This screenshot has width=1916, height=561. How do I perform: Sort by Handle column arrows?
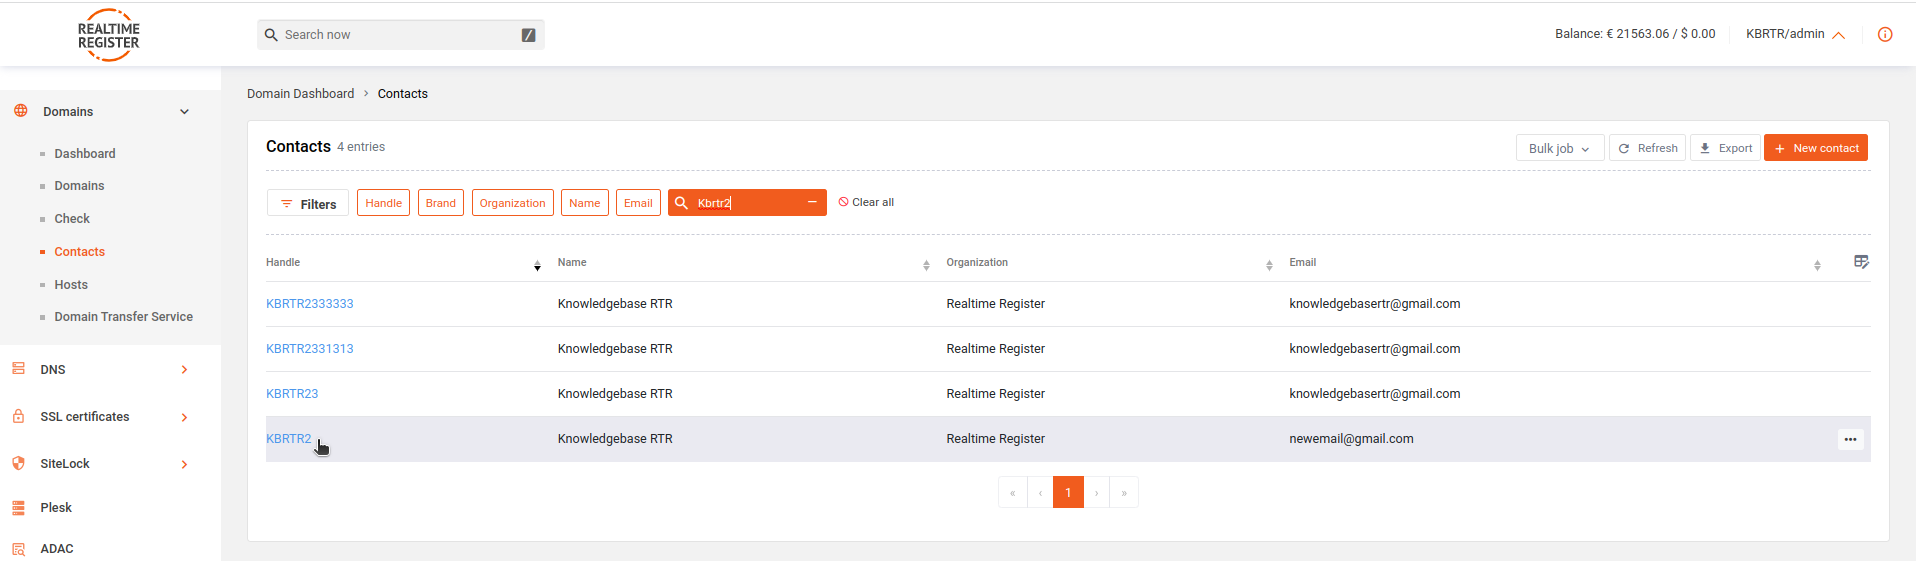(537, 265)
